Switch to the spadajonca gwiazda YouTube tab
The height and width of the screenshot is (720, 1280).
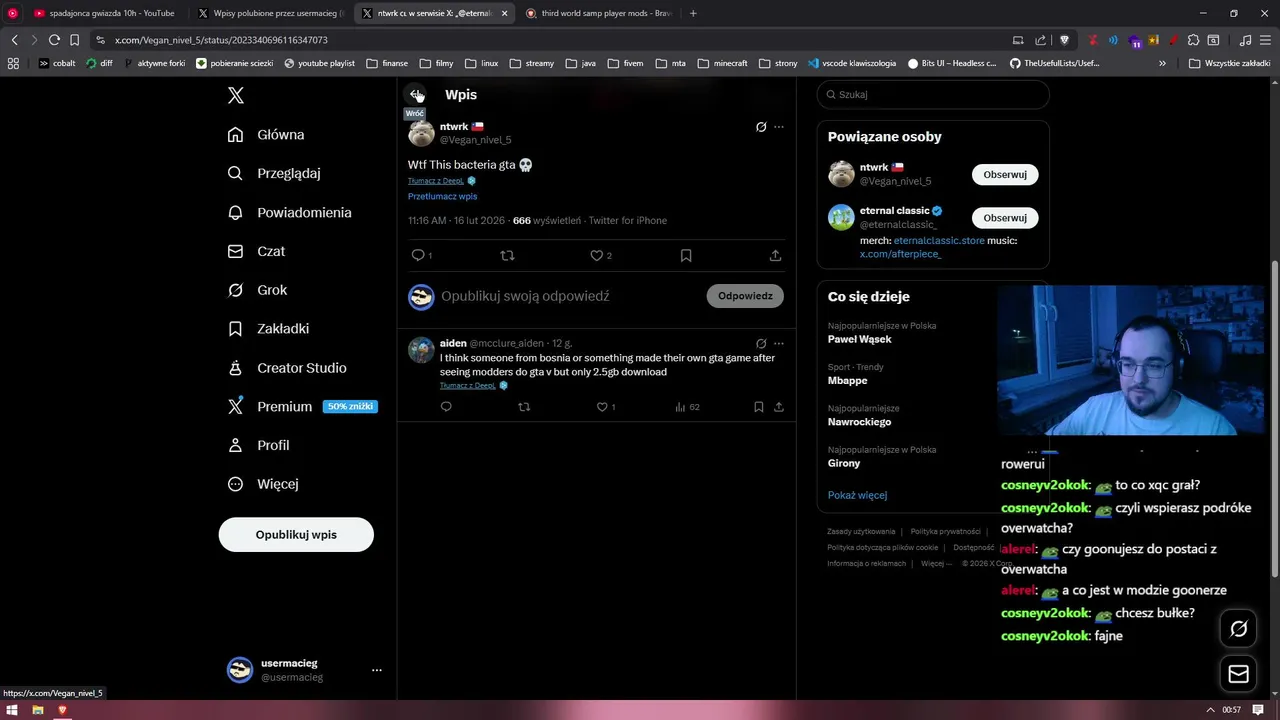coord(104,13)
